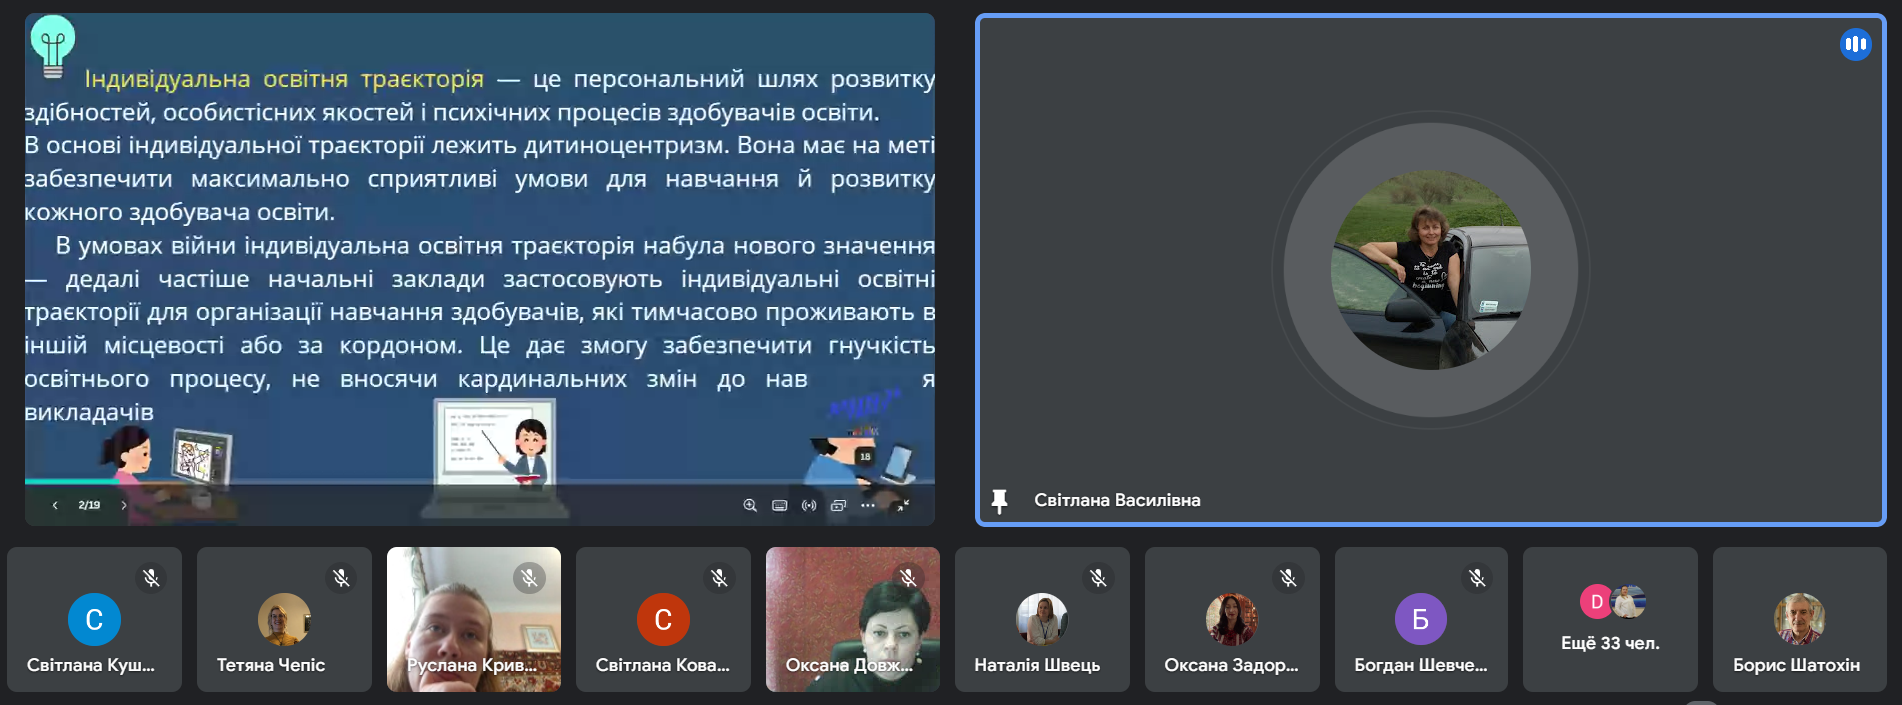Viewport: 1902px width, 705px height.
Task: Click Оксана Довж... video thumbnail
Action: [852, 620]
